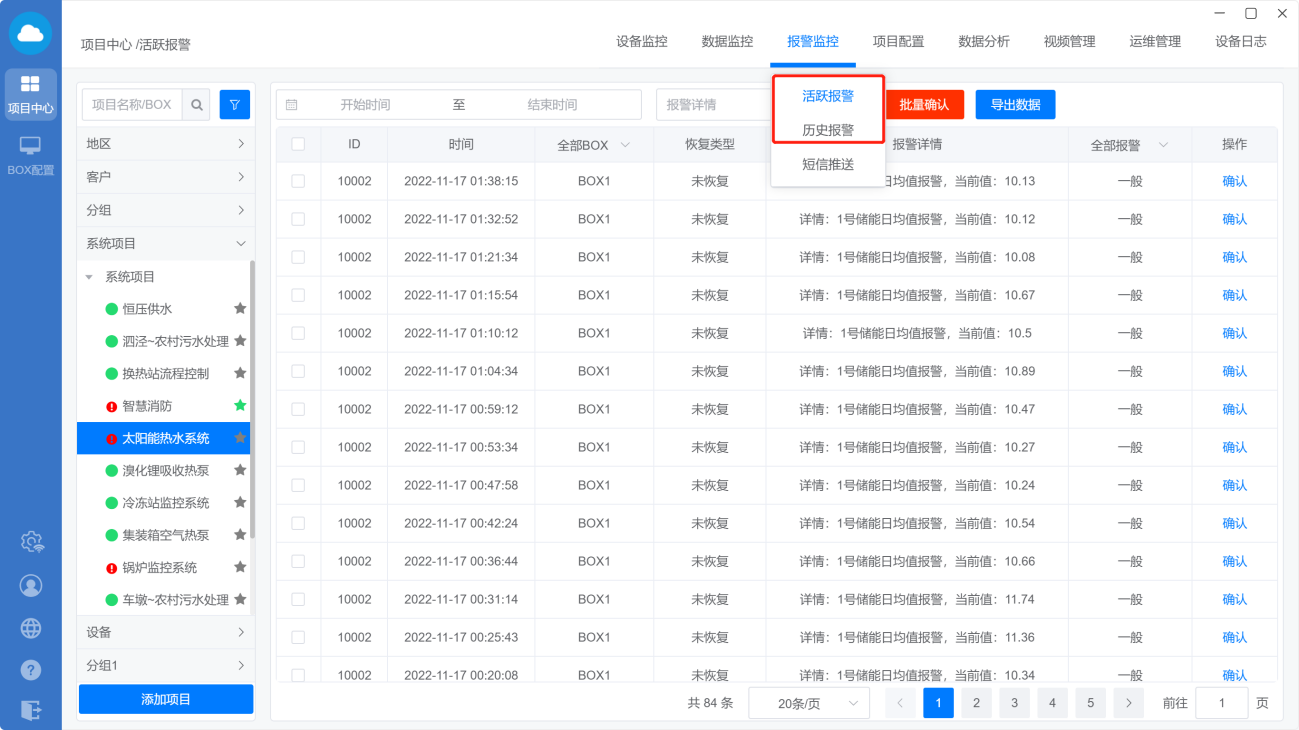This screenshot has height=730, width=1299.
Task: Click the 添加项目 button
Action: tap(166, 700)
